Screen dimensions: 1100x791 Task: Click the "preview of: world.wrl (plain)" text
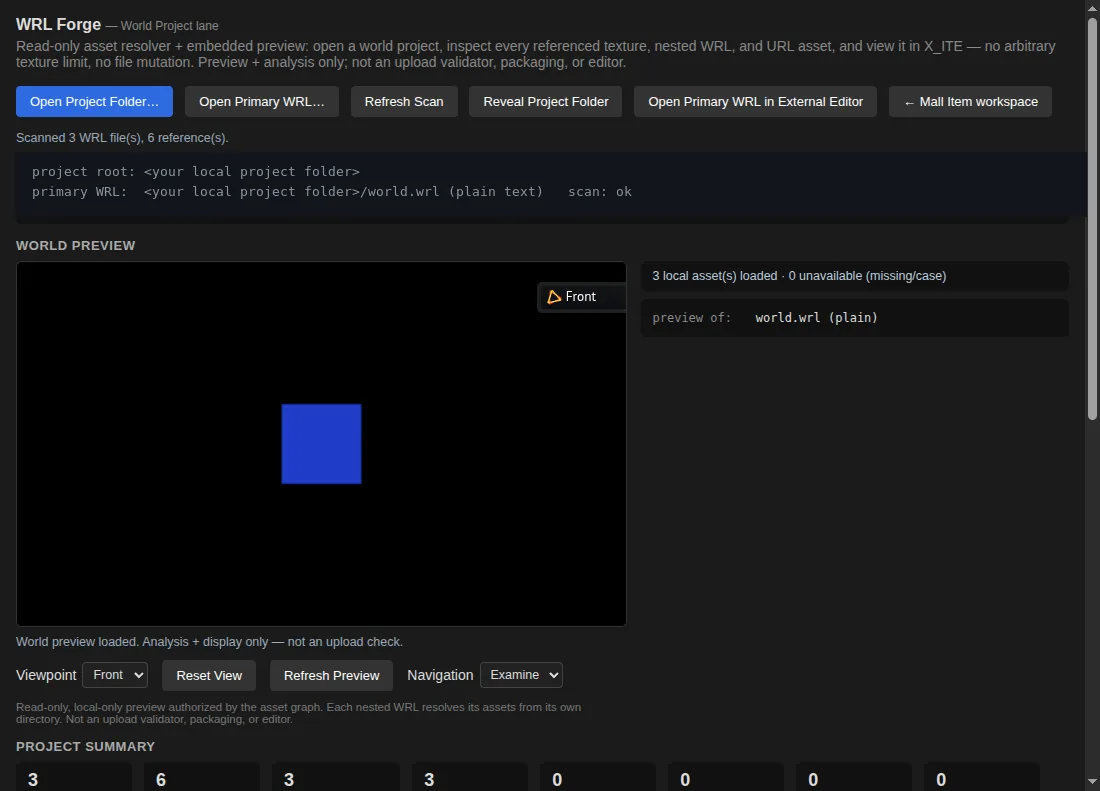click(x=765, y=318)
